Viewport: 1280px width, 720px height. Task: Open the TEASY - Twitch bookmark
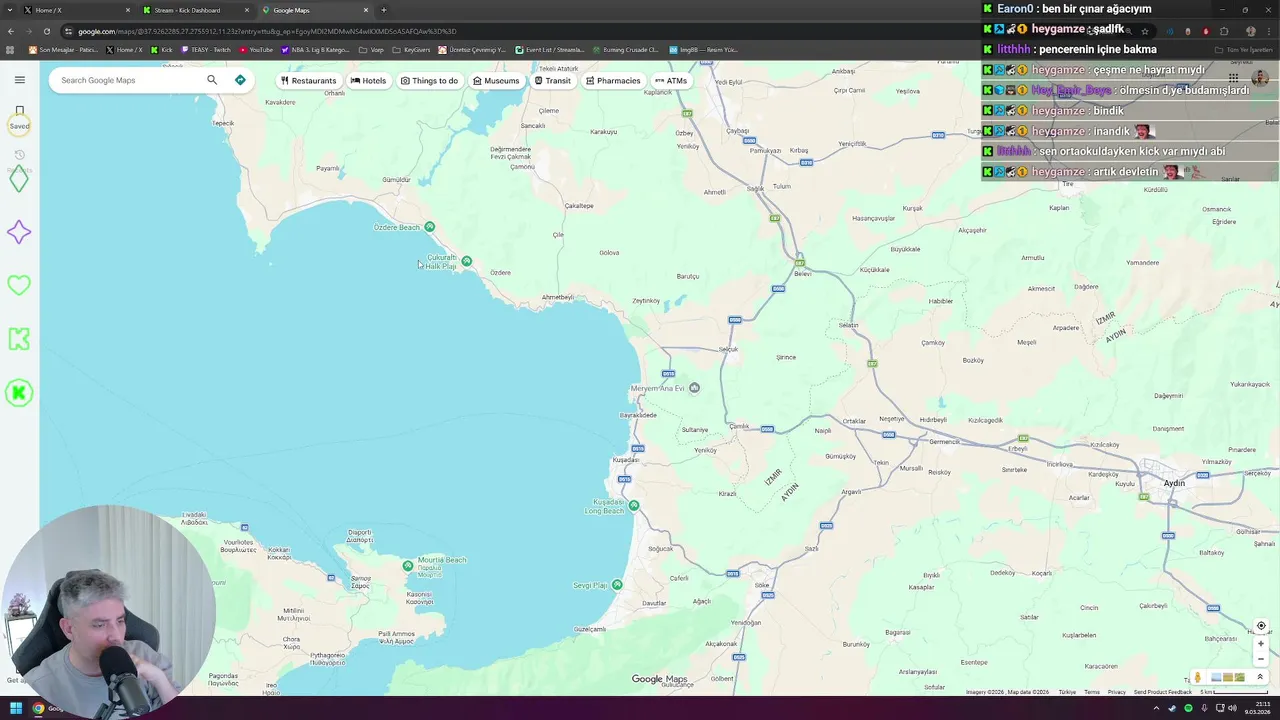(206, 49)
